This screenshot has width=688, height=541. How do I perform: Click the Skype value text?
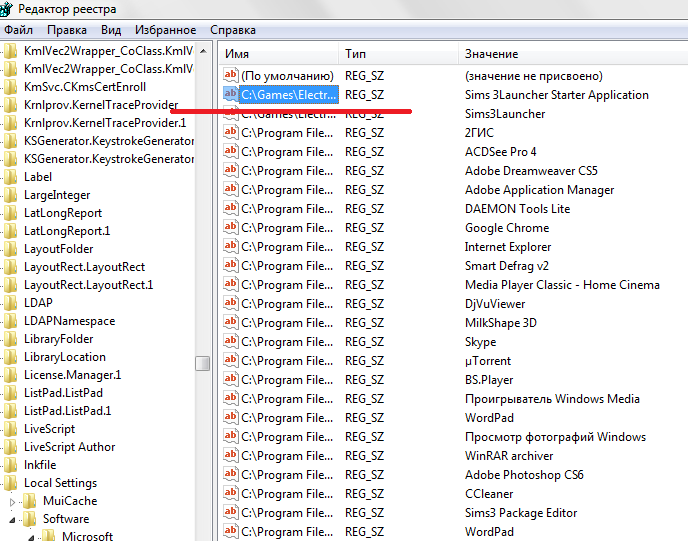pos(480,342)
